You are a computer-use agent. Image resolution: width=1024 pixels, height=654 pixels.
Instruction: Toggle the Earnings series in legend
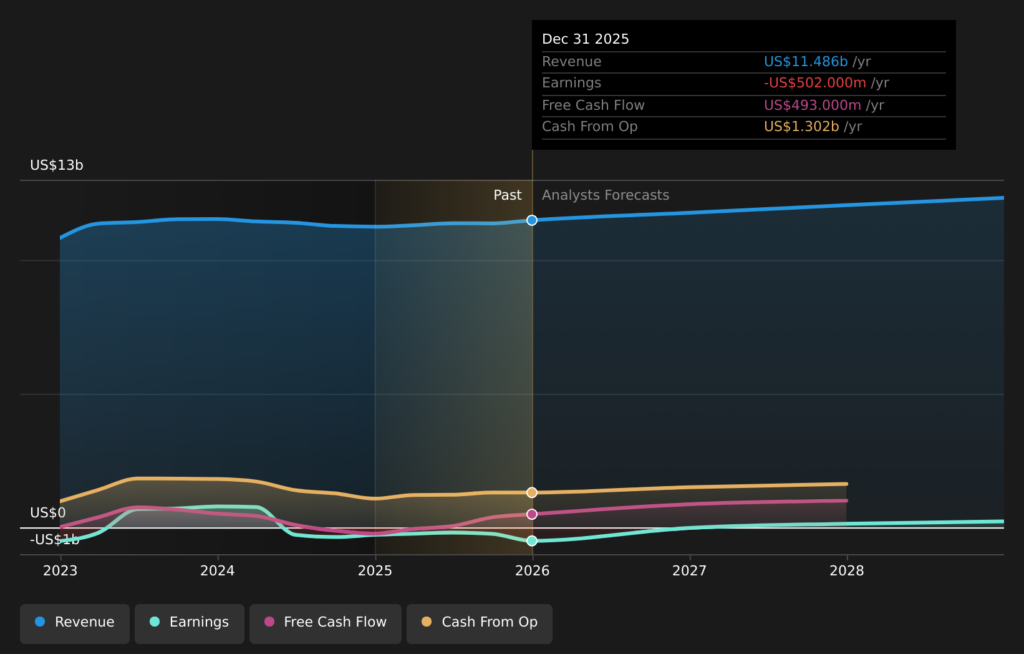(x=188, y=622)
